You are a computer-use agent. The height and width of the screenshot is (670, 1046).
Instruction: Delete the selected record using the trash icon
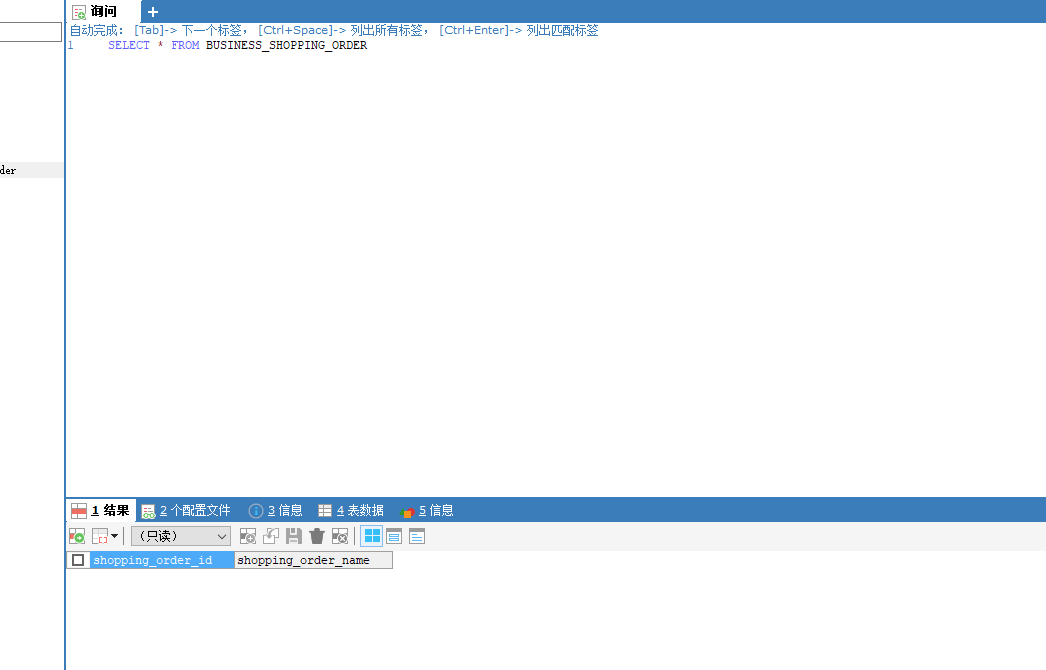[317, 536]
